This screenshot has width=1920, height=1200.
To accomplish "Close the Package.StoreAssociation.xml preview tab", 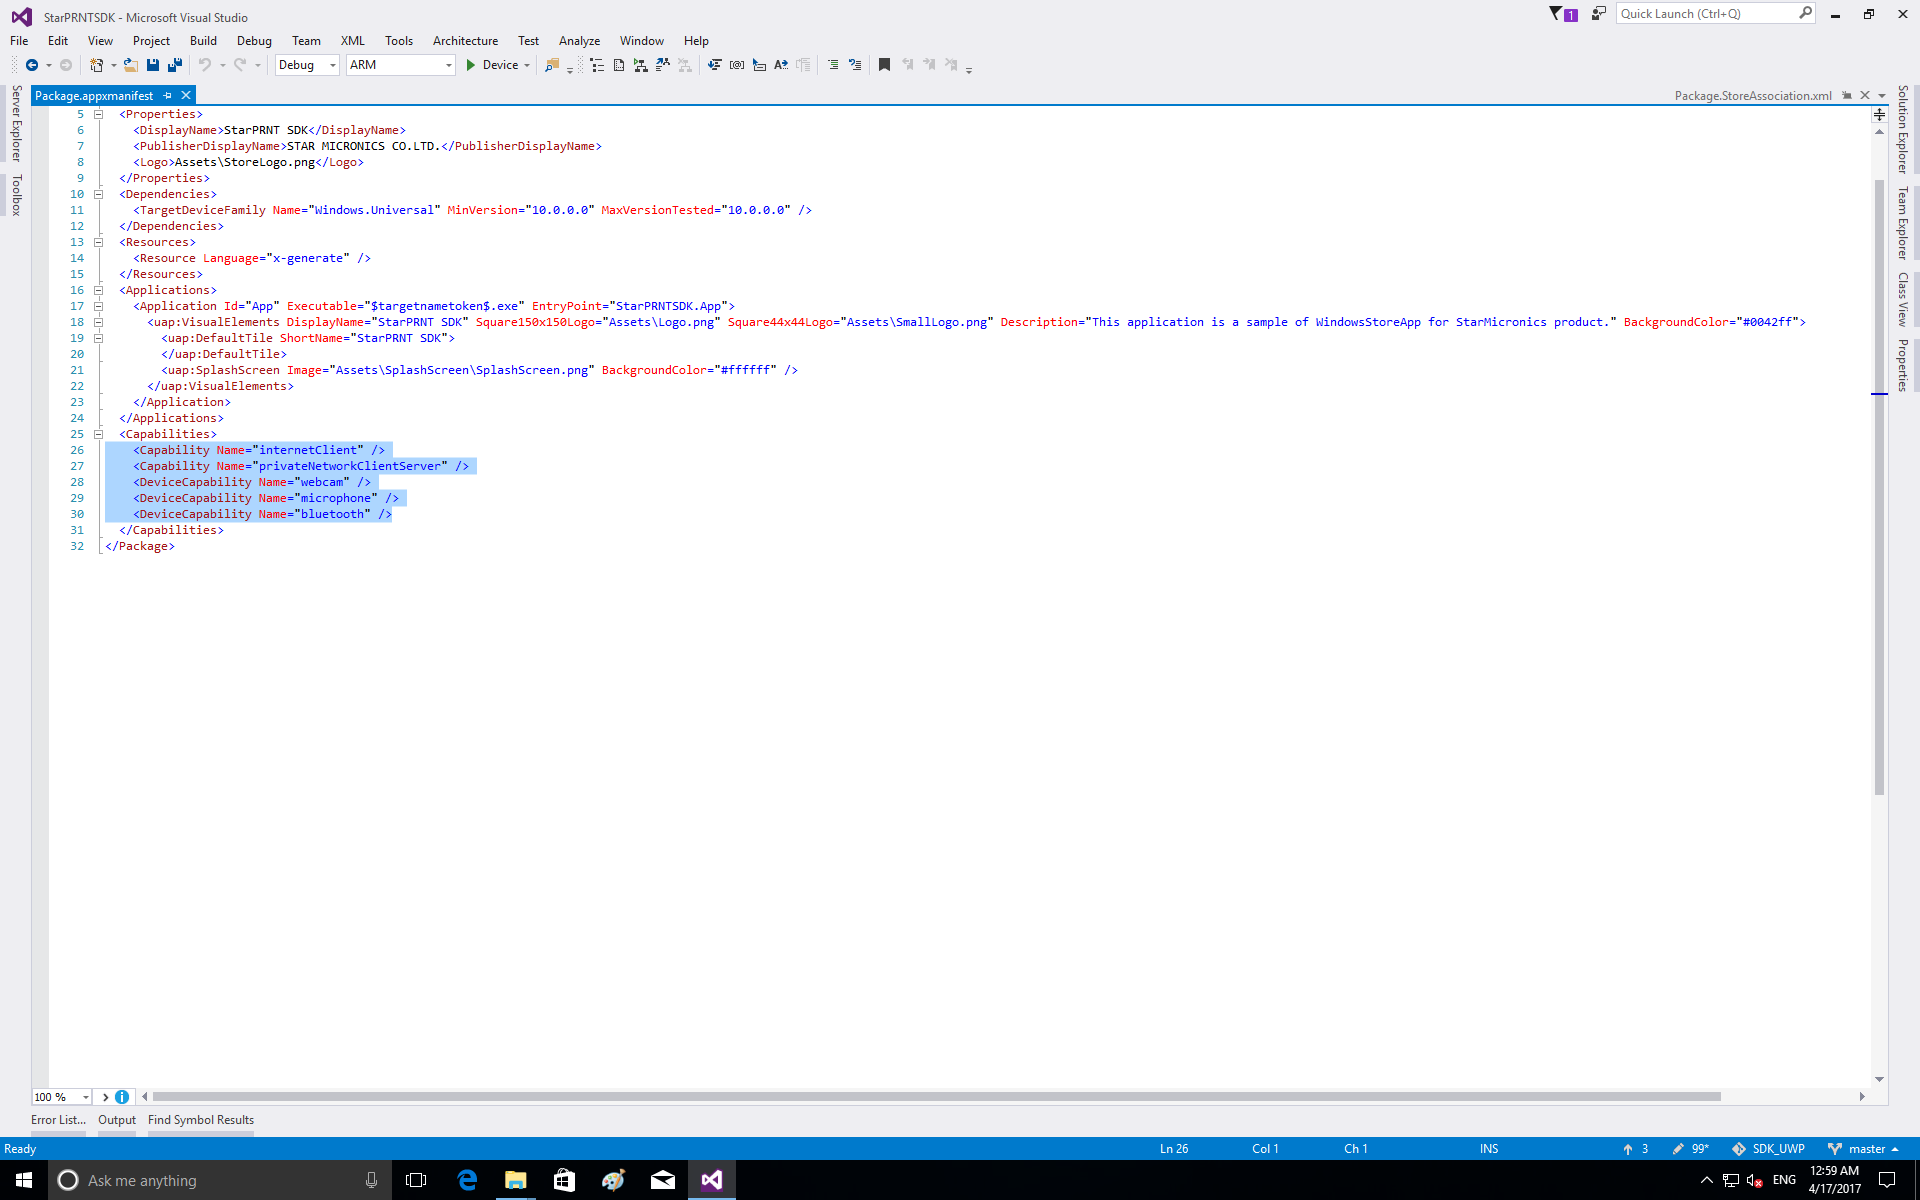I will pyautogui.click(x=1865, y=96).
